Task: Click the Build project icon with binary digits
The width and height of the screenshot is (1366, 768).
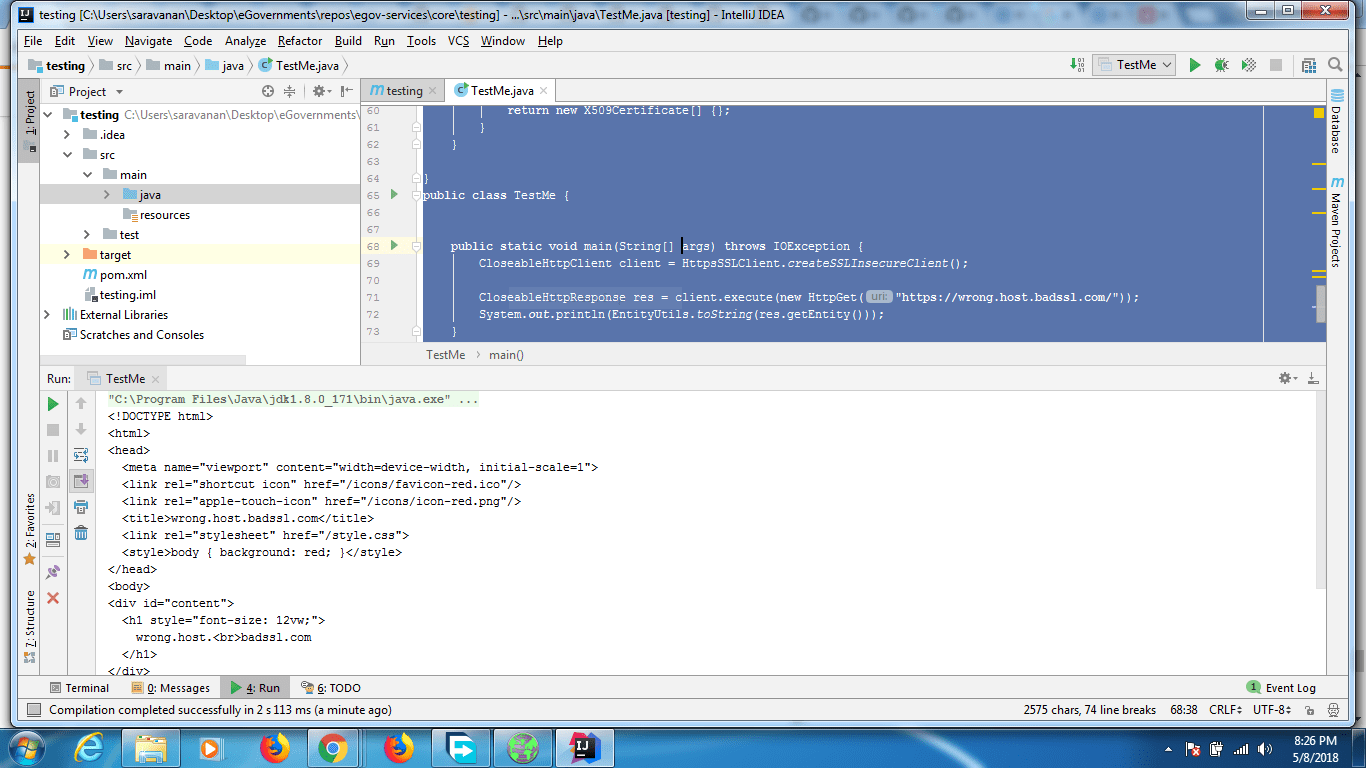Action: point(1077,65)
